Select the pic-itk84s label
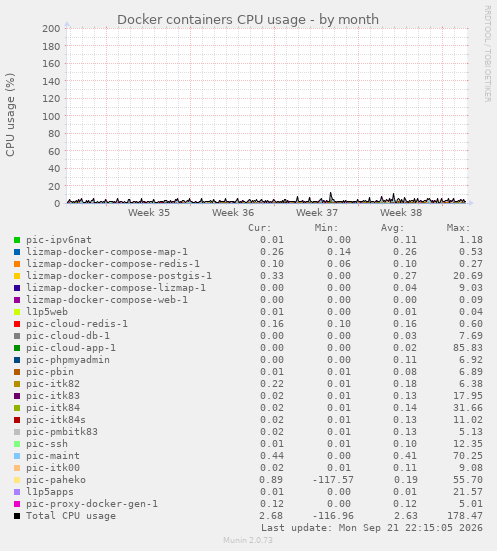This screenshot has height=551, width=497. pos(56,420)
